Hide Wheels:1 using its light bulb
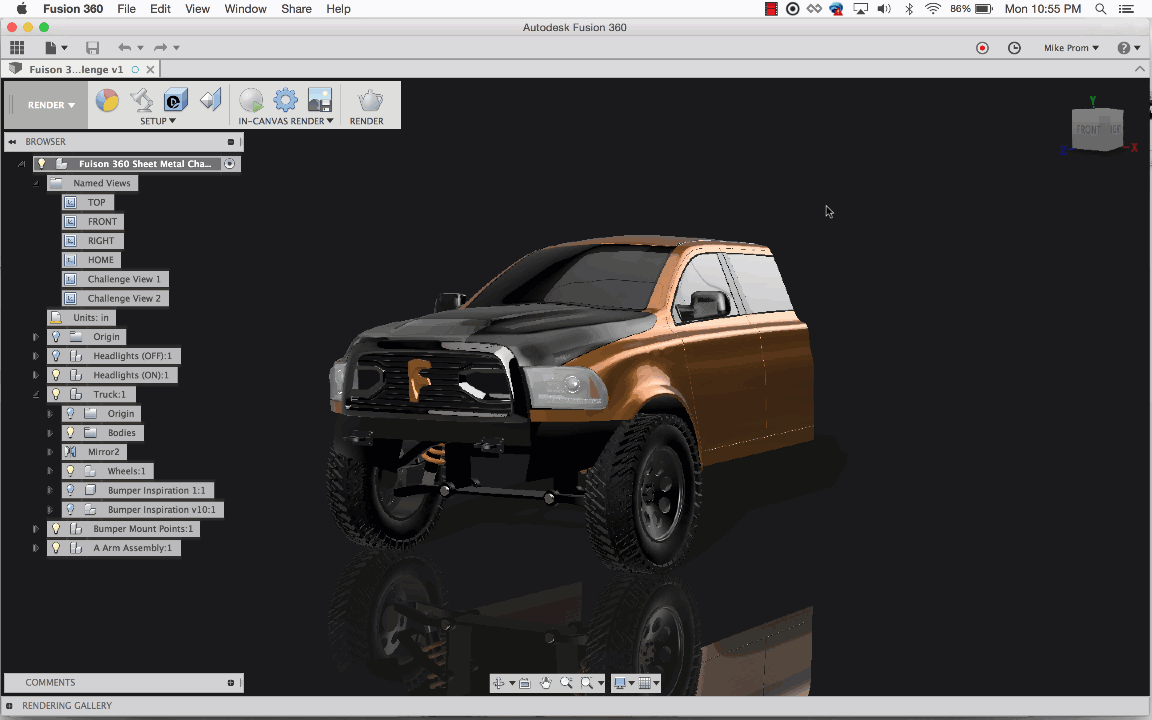 [x=70, y=471]
